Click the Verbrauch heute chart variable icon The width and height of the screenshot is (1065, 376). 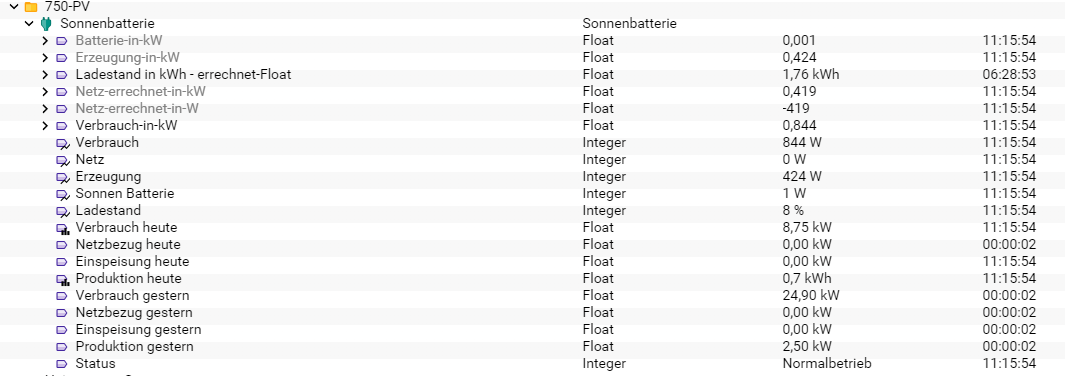click(62, 228)
